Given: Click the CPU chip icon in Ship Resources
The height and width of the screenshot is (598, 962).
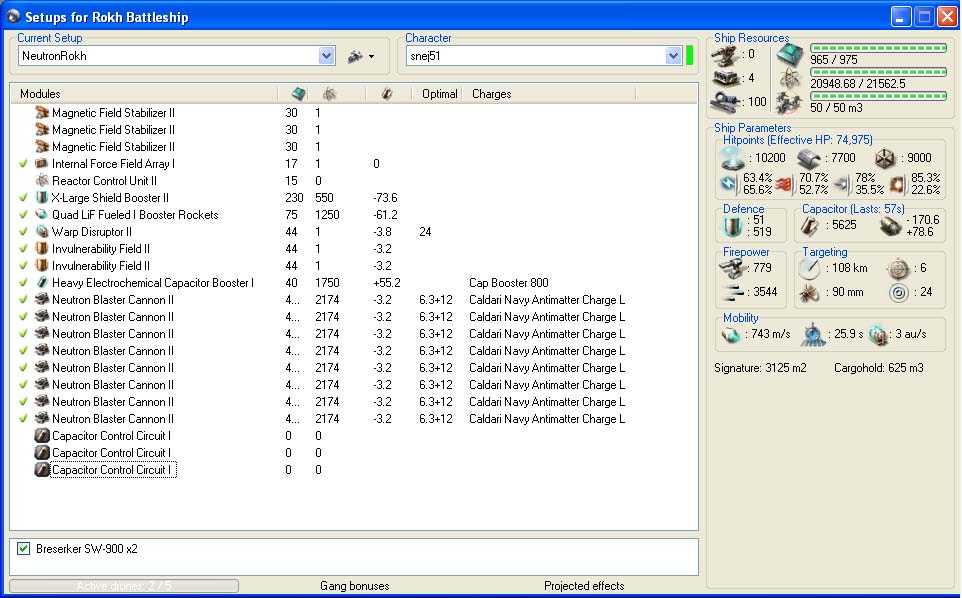Looking at the screenshot, I should (x=790, y=55).
